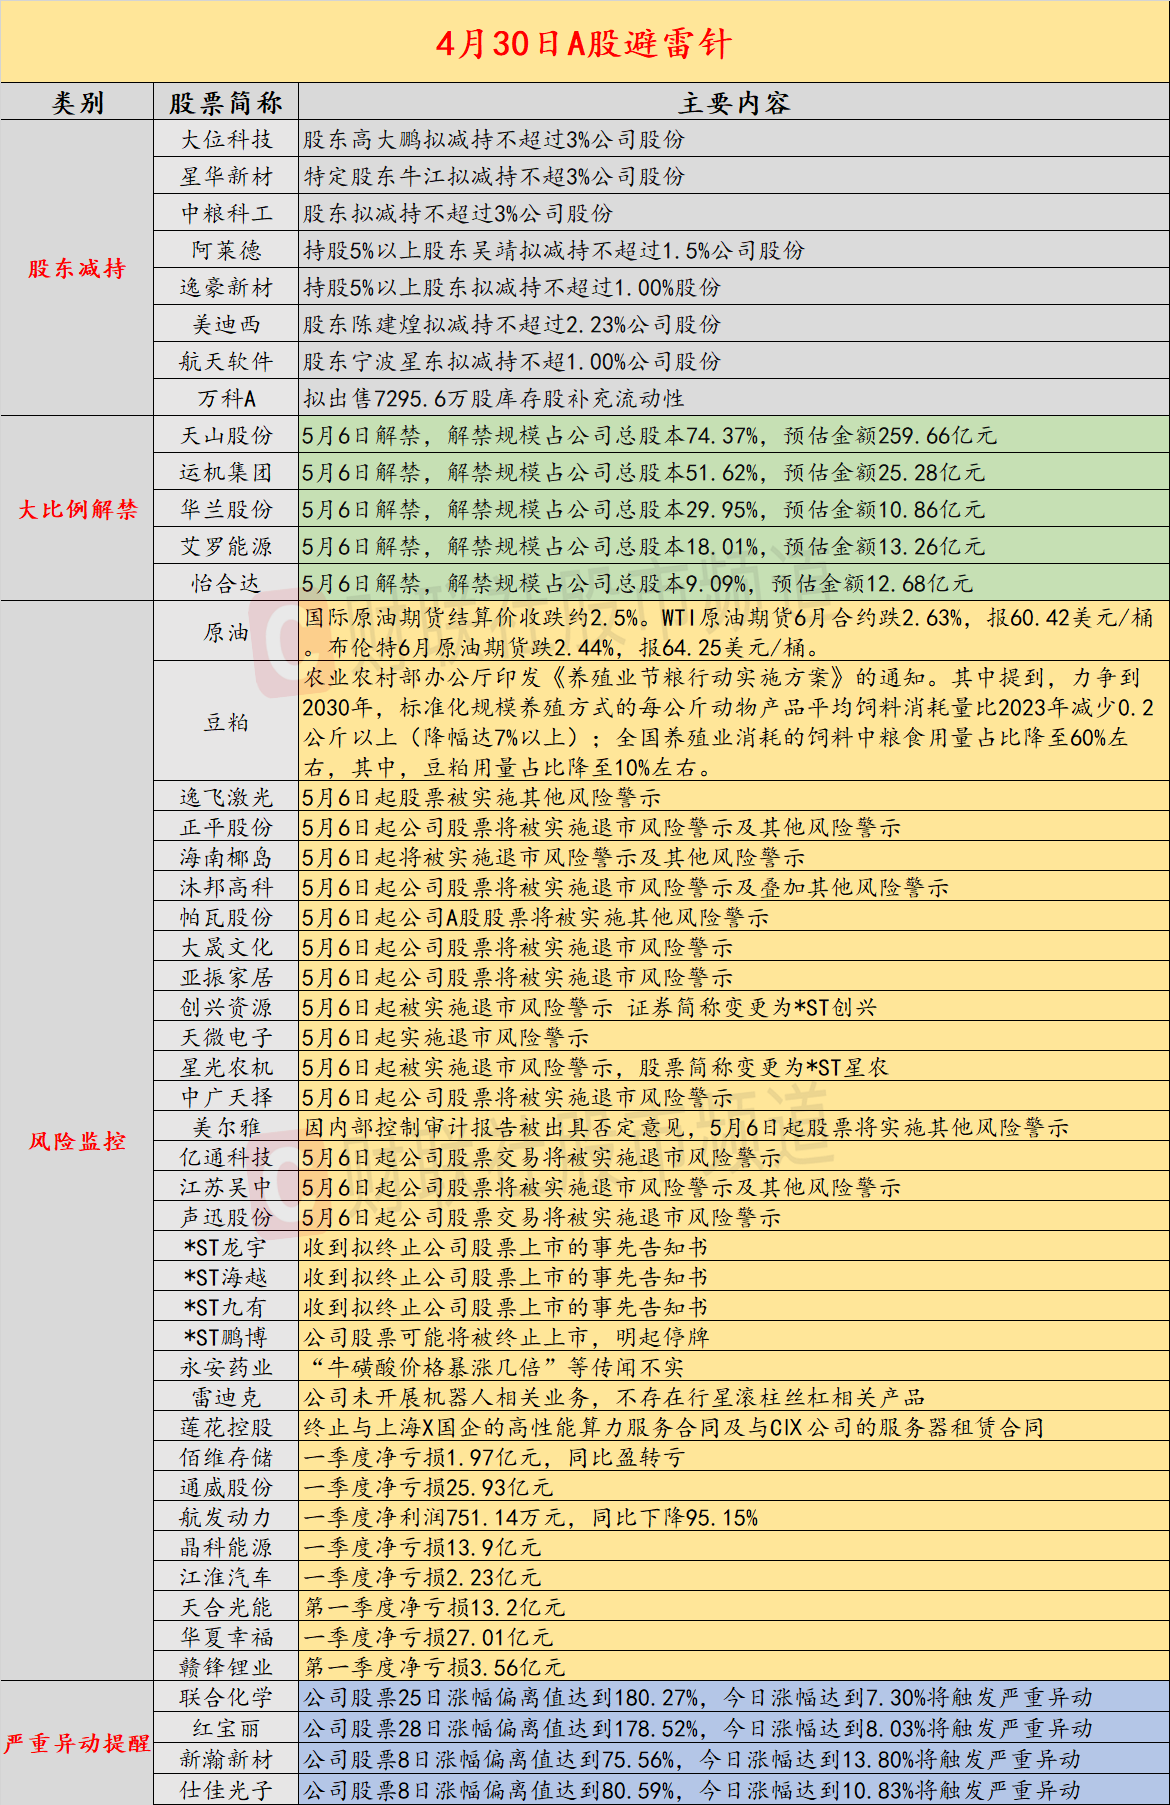
Task: Click the 股东减持 category cell
Action: pyautogui.click(x=77, y=268)
